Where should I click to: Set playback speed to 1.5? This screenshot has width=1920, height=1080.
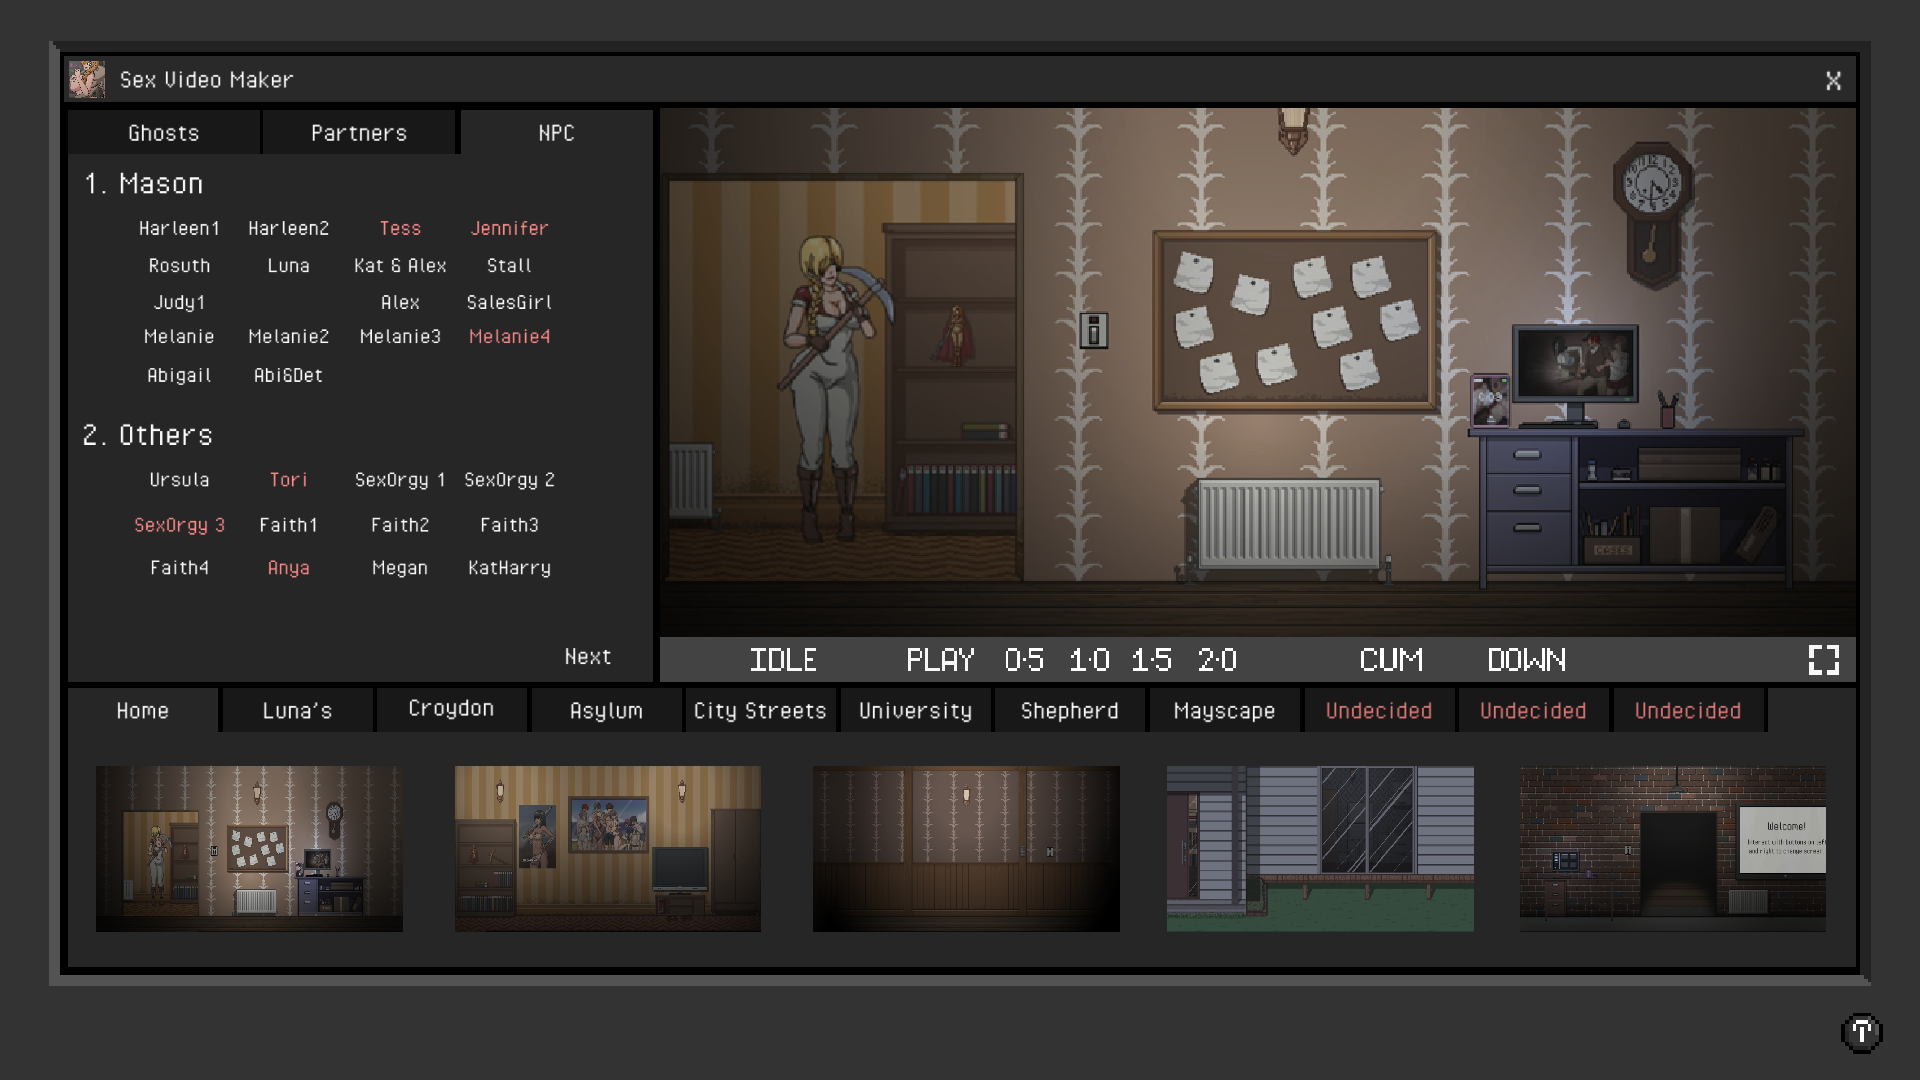[1151, 660]
